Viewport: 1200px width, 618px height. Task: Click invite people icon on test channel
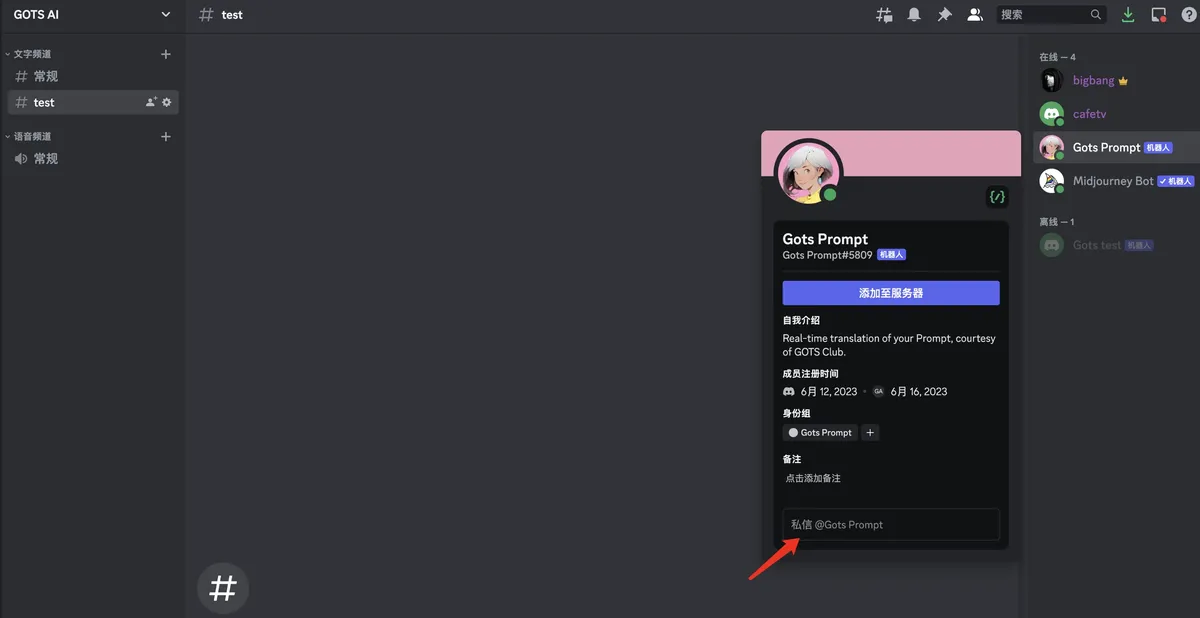coord(151,102)
